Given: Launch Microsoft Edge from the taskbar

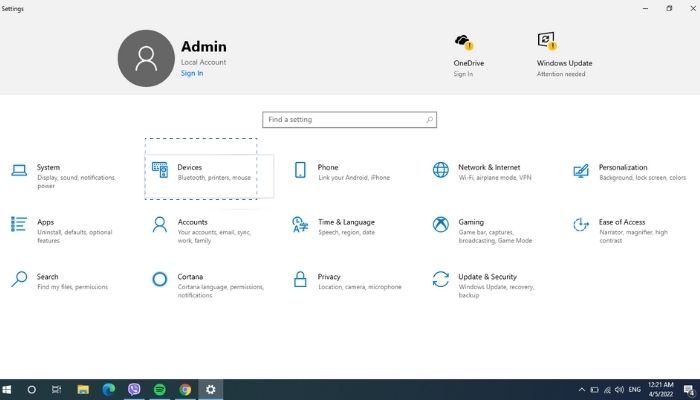Looking at the screenshot, I should tap(108, 390).
